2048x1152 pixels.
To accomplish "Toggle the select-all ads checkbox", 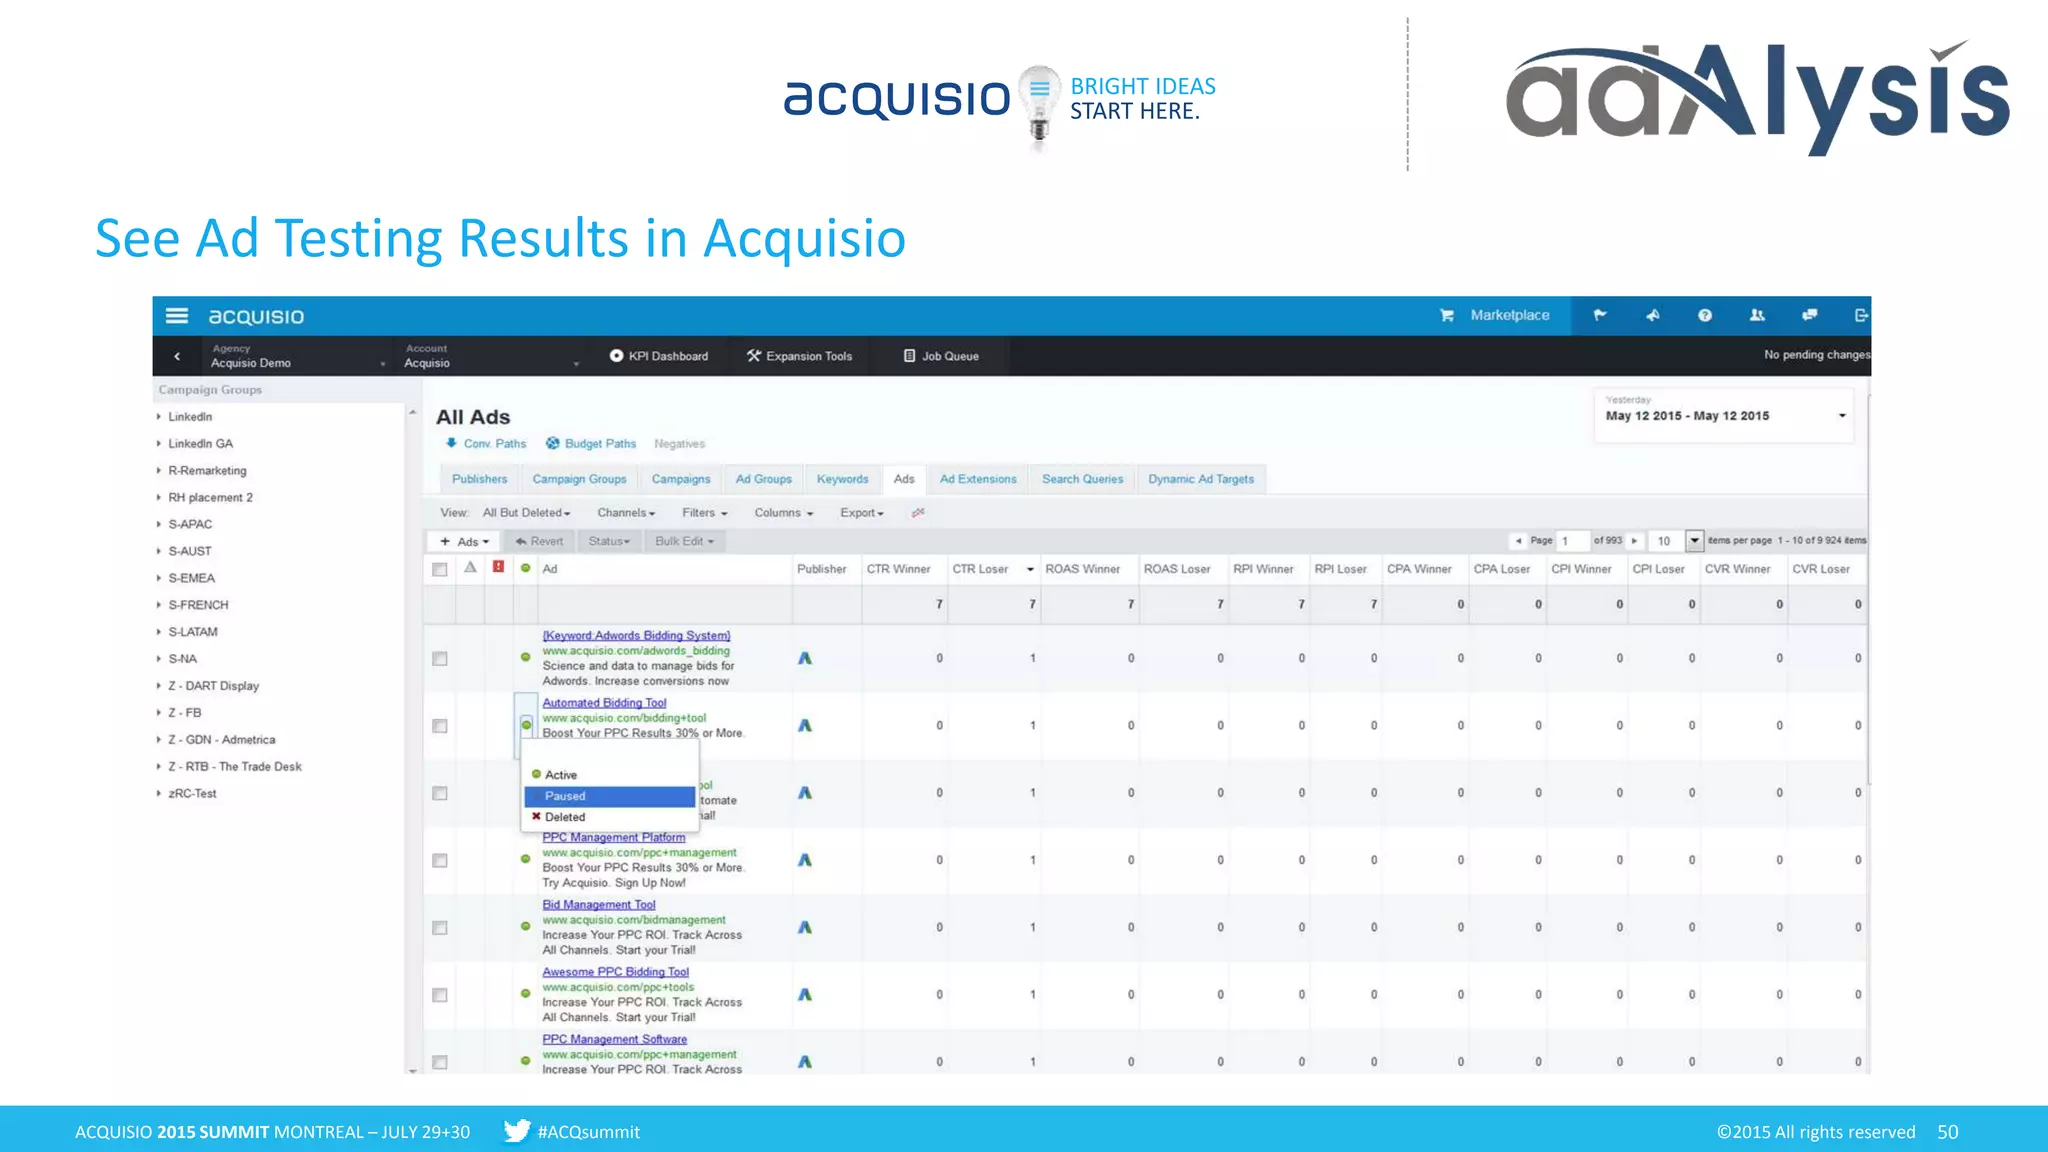I will point(440,569).
